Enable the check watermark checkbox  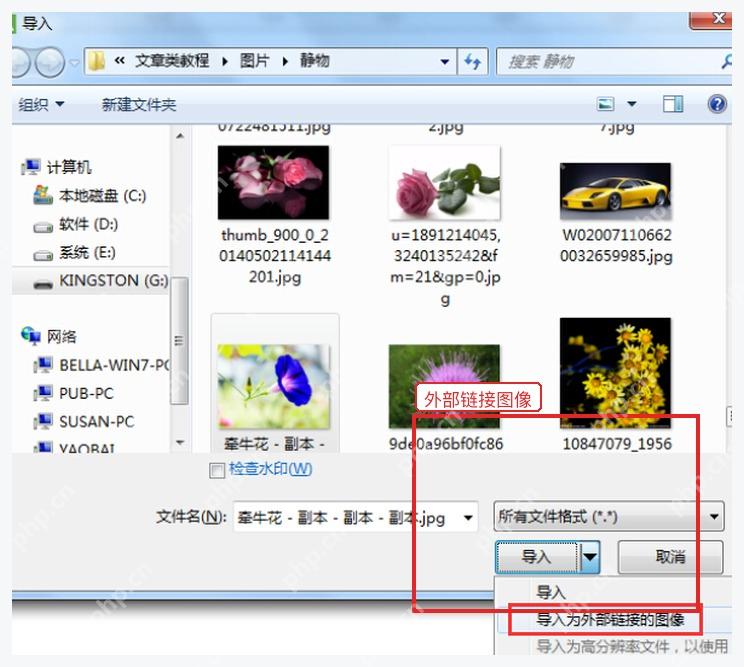tap(217, 471)
